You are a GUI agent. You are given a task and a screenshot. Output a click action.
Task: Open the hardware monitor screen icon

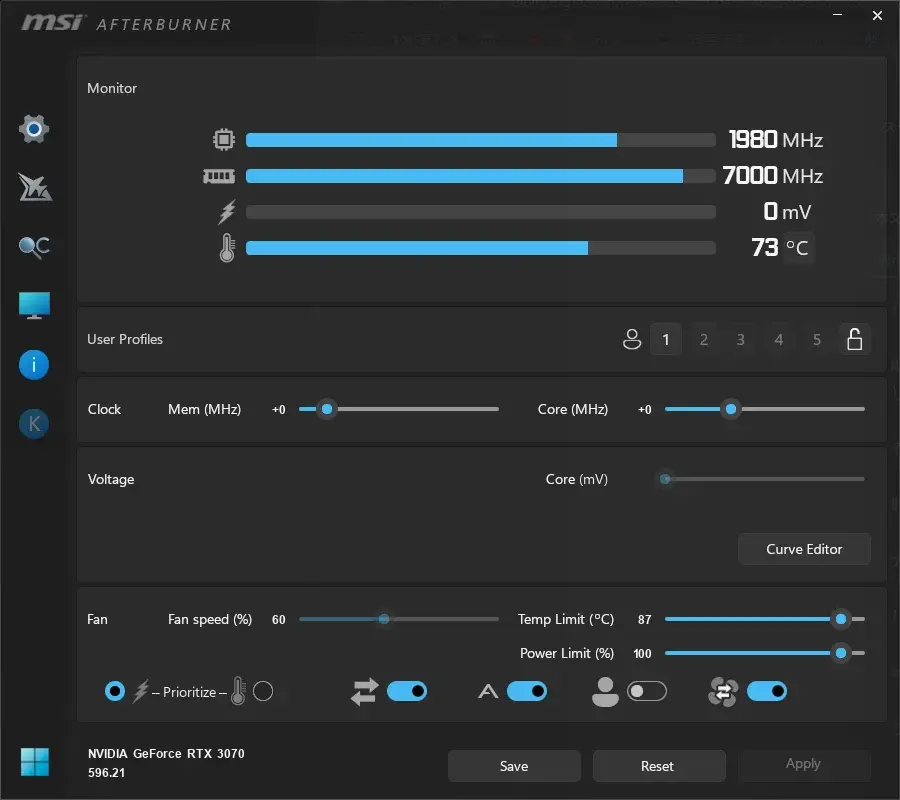click(34, 305)
